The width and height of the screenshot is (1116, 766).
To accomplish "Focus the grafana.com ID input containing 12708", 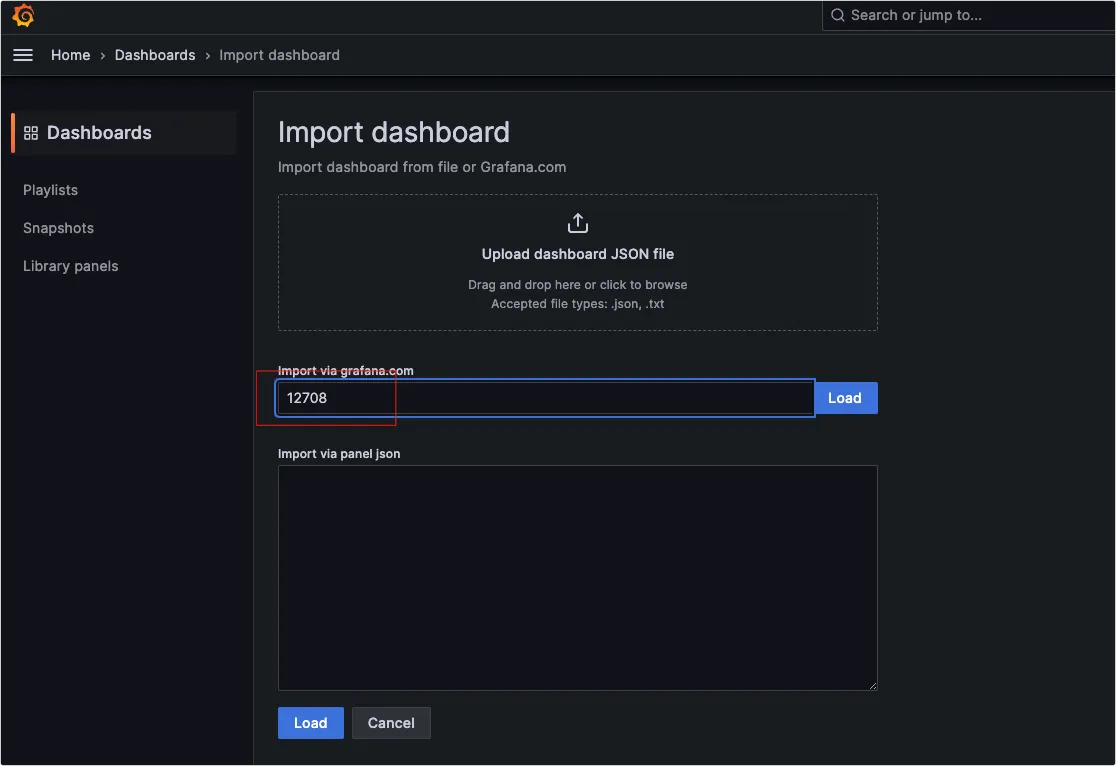I will pos(545,398).
